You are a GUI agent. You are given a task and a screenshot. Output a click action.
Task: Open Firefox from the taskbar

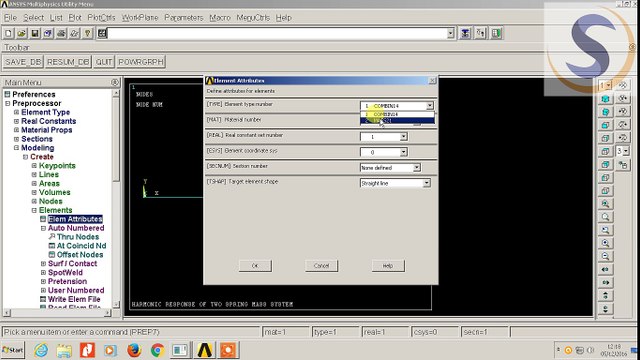pyautogui.click(x=134, y=350)
